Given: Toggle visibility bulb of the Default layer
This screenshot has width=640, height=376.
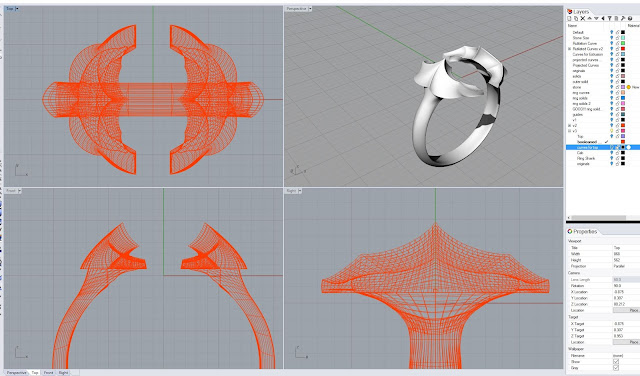Looking at the screenshot, I should (611, 32).
